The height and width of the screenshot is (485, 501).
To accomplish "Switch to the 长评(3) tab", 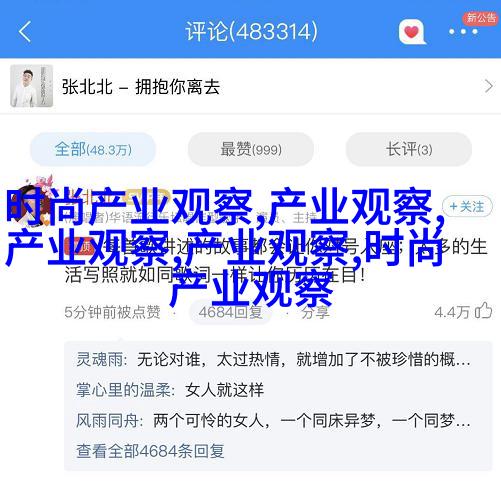I will pyautogui.click(x=409, y=149).
